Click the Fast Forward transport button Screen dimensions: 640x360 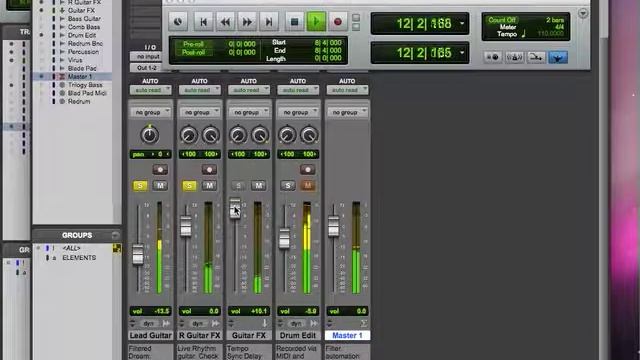coord(247,22)
